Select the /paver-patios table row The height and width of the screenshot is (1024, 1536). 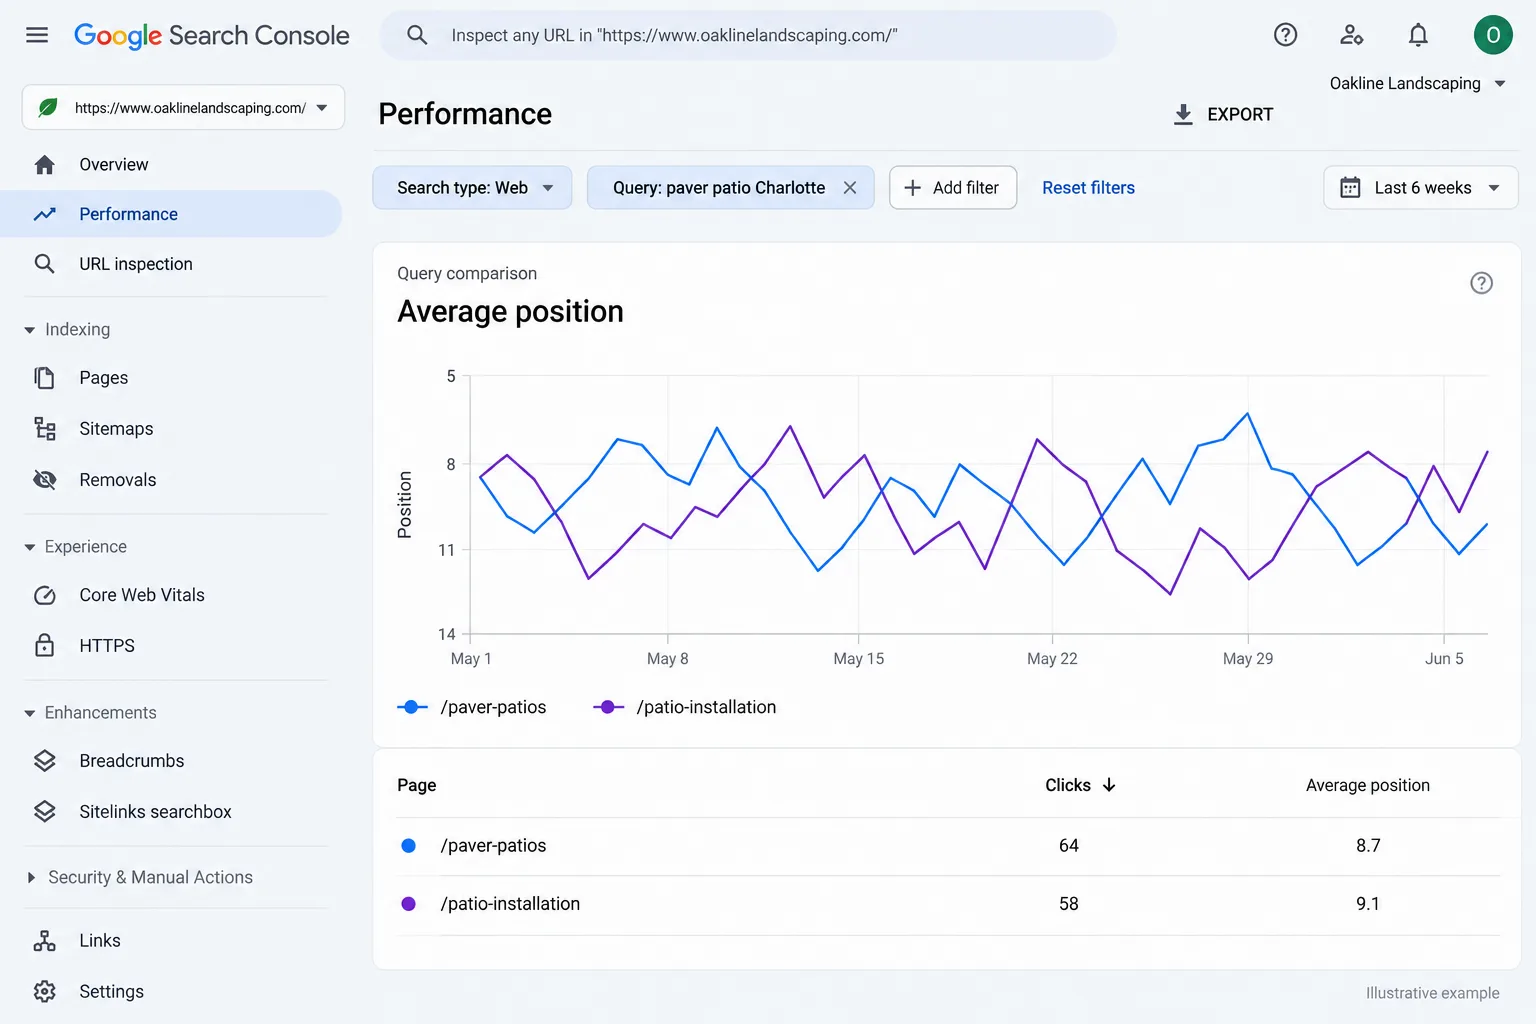click(948, 846)
